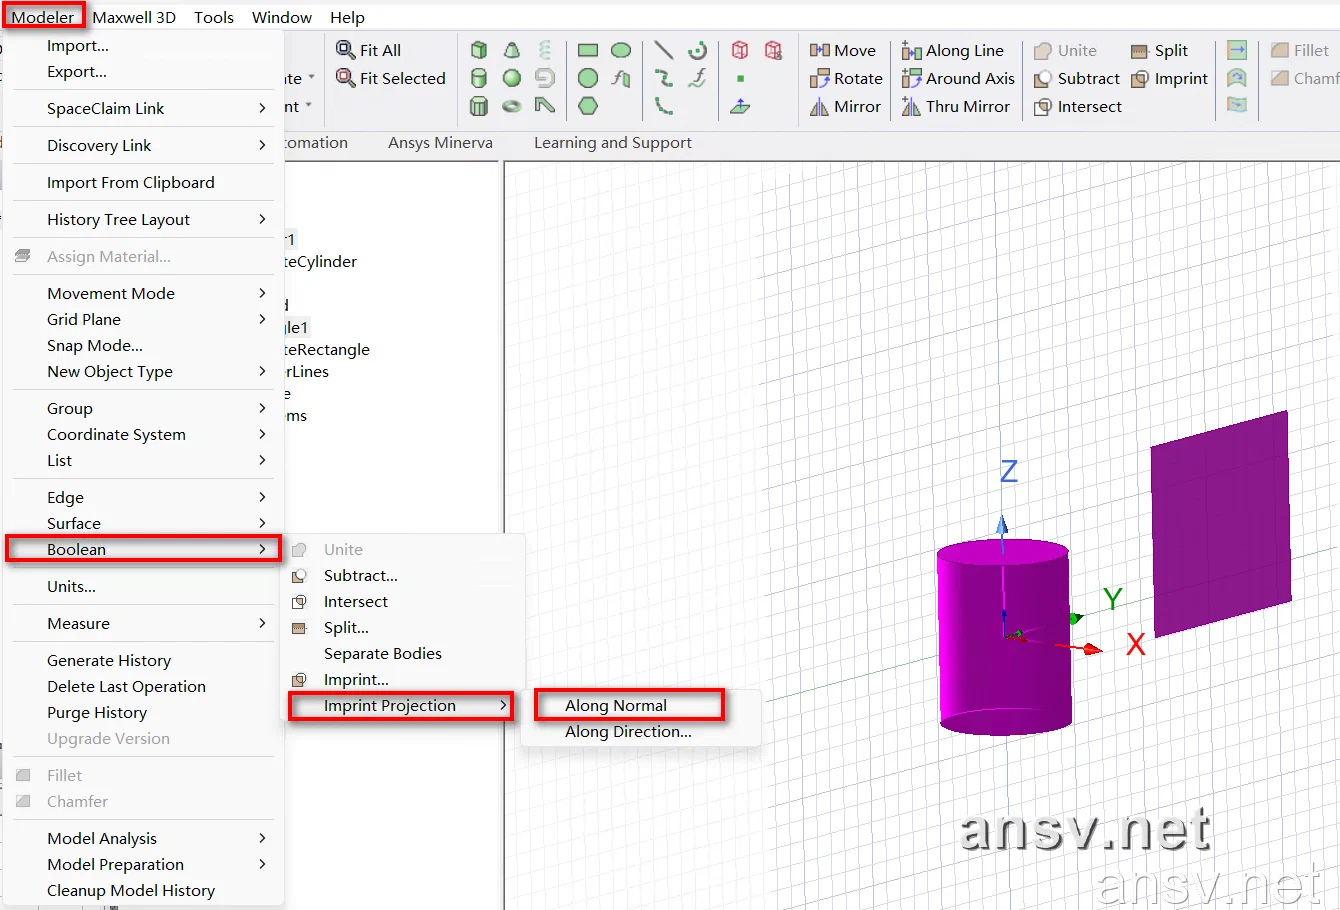Click the Fit All magnifier icon
1340x910 pixels.
(346, 50)
